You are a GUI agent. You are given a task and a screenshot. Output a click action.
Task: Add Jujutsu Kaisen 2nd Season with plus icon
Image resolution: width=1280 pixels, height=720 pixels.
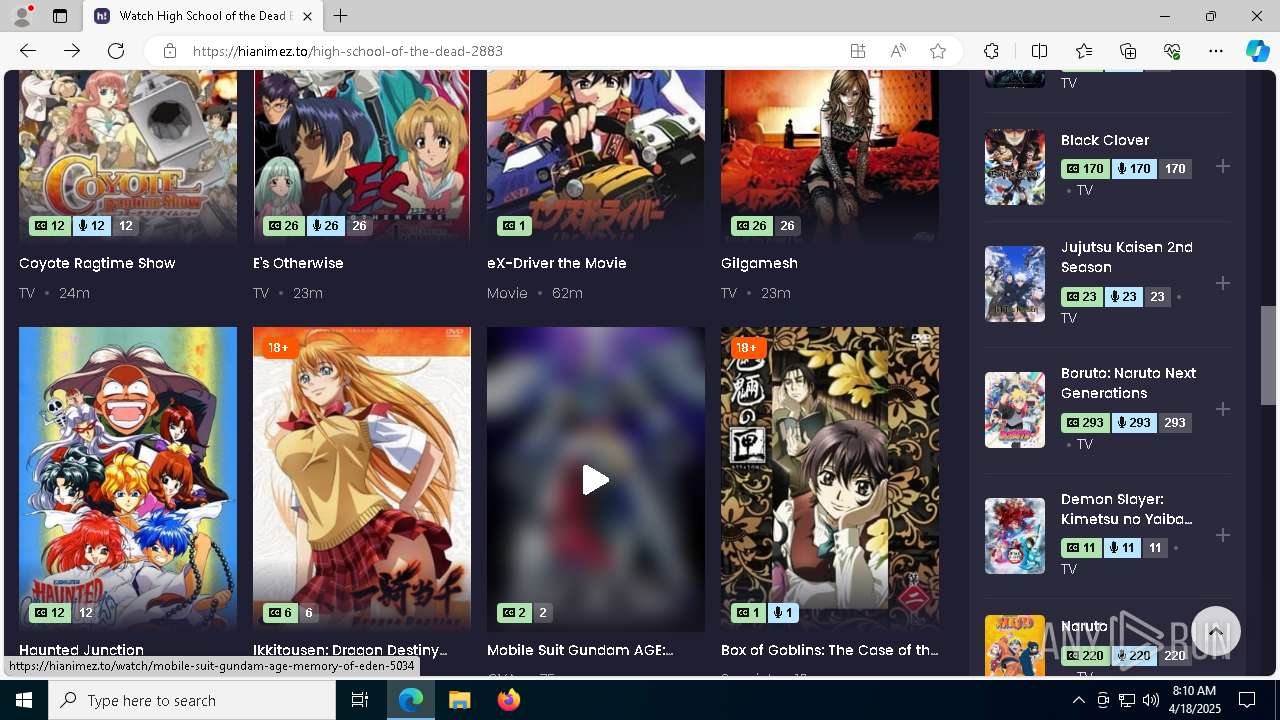1222,283
